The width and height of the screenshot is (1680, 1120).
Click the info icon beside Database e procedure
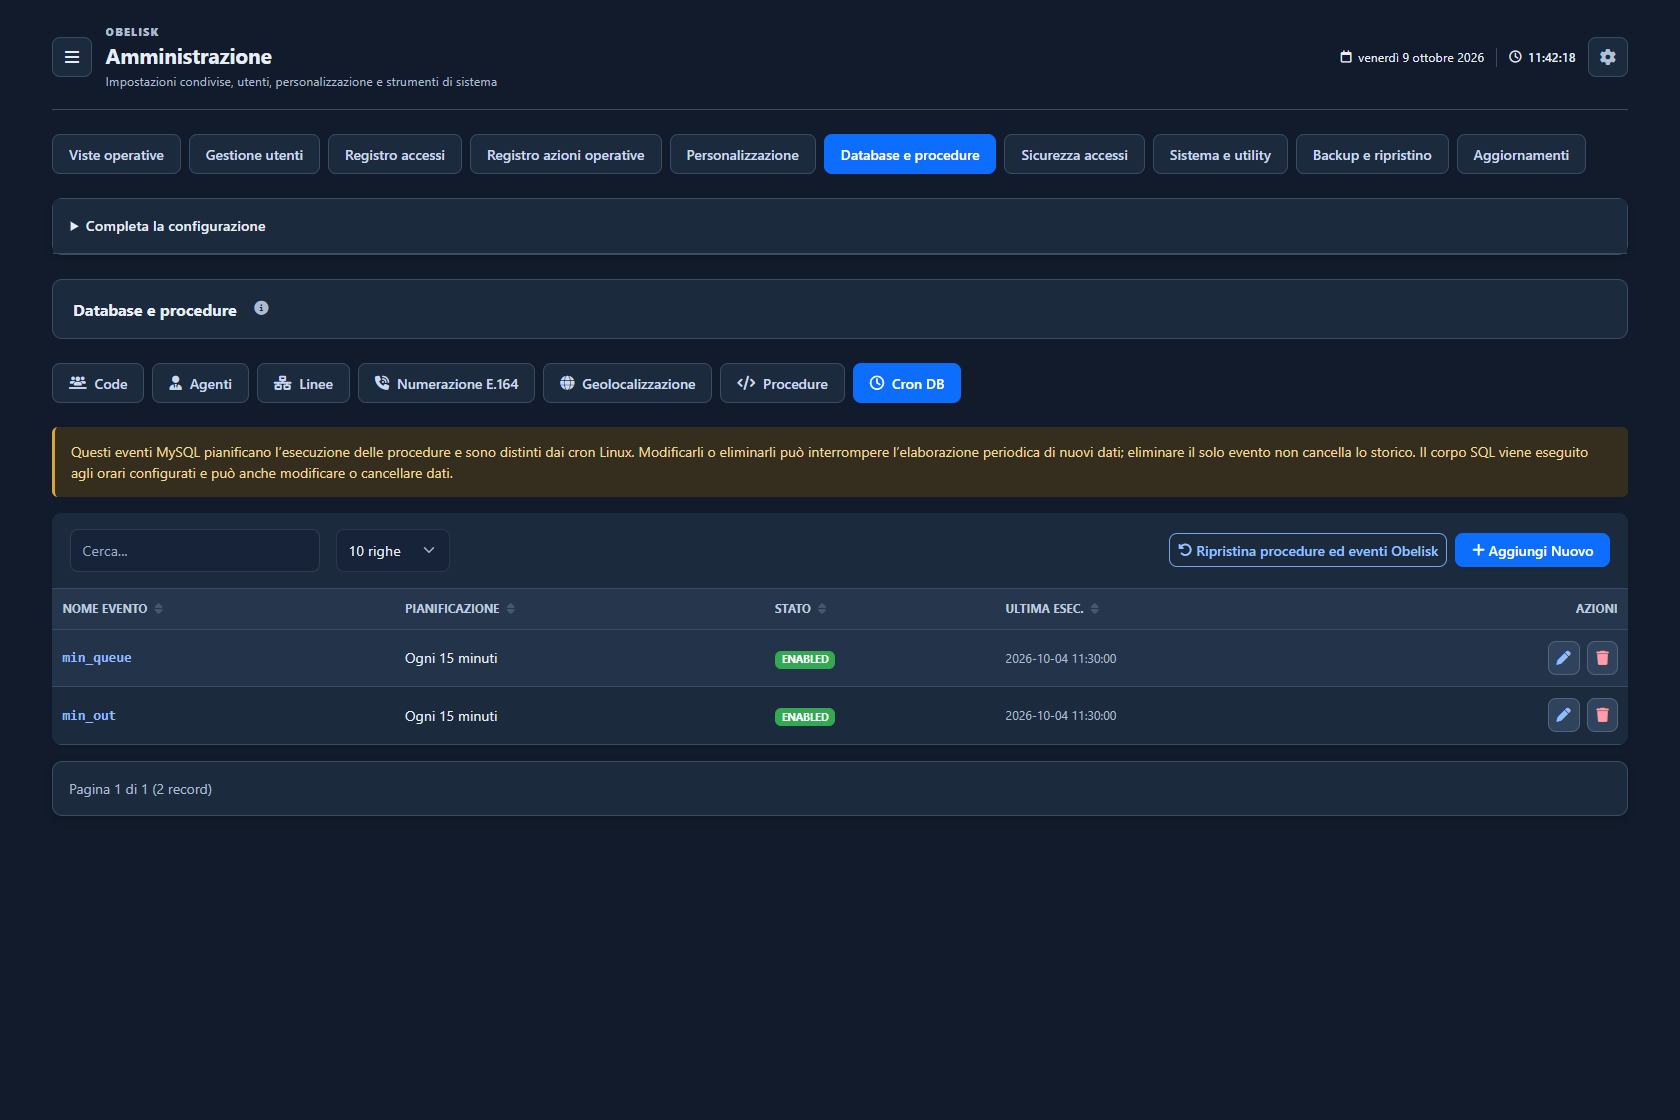coord(261,308)
